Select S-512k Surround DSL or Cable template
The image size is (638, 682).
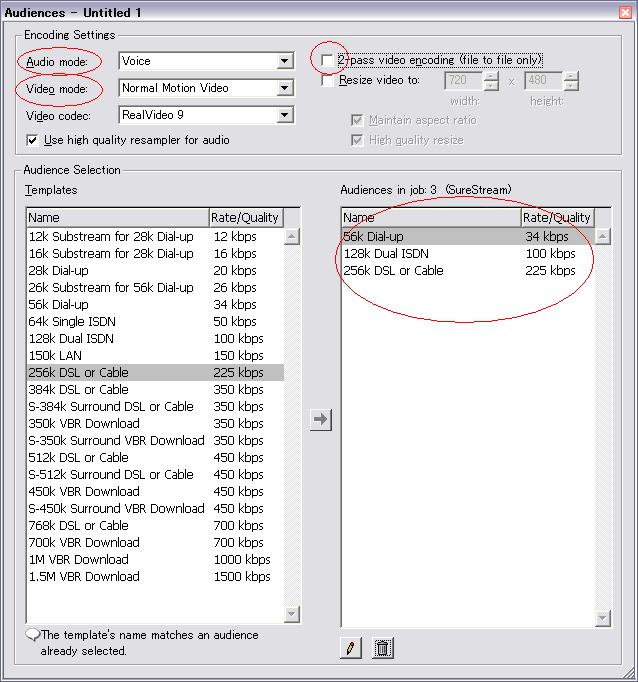(x=155, y=474)
